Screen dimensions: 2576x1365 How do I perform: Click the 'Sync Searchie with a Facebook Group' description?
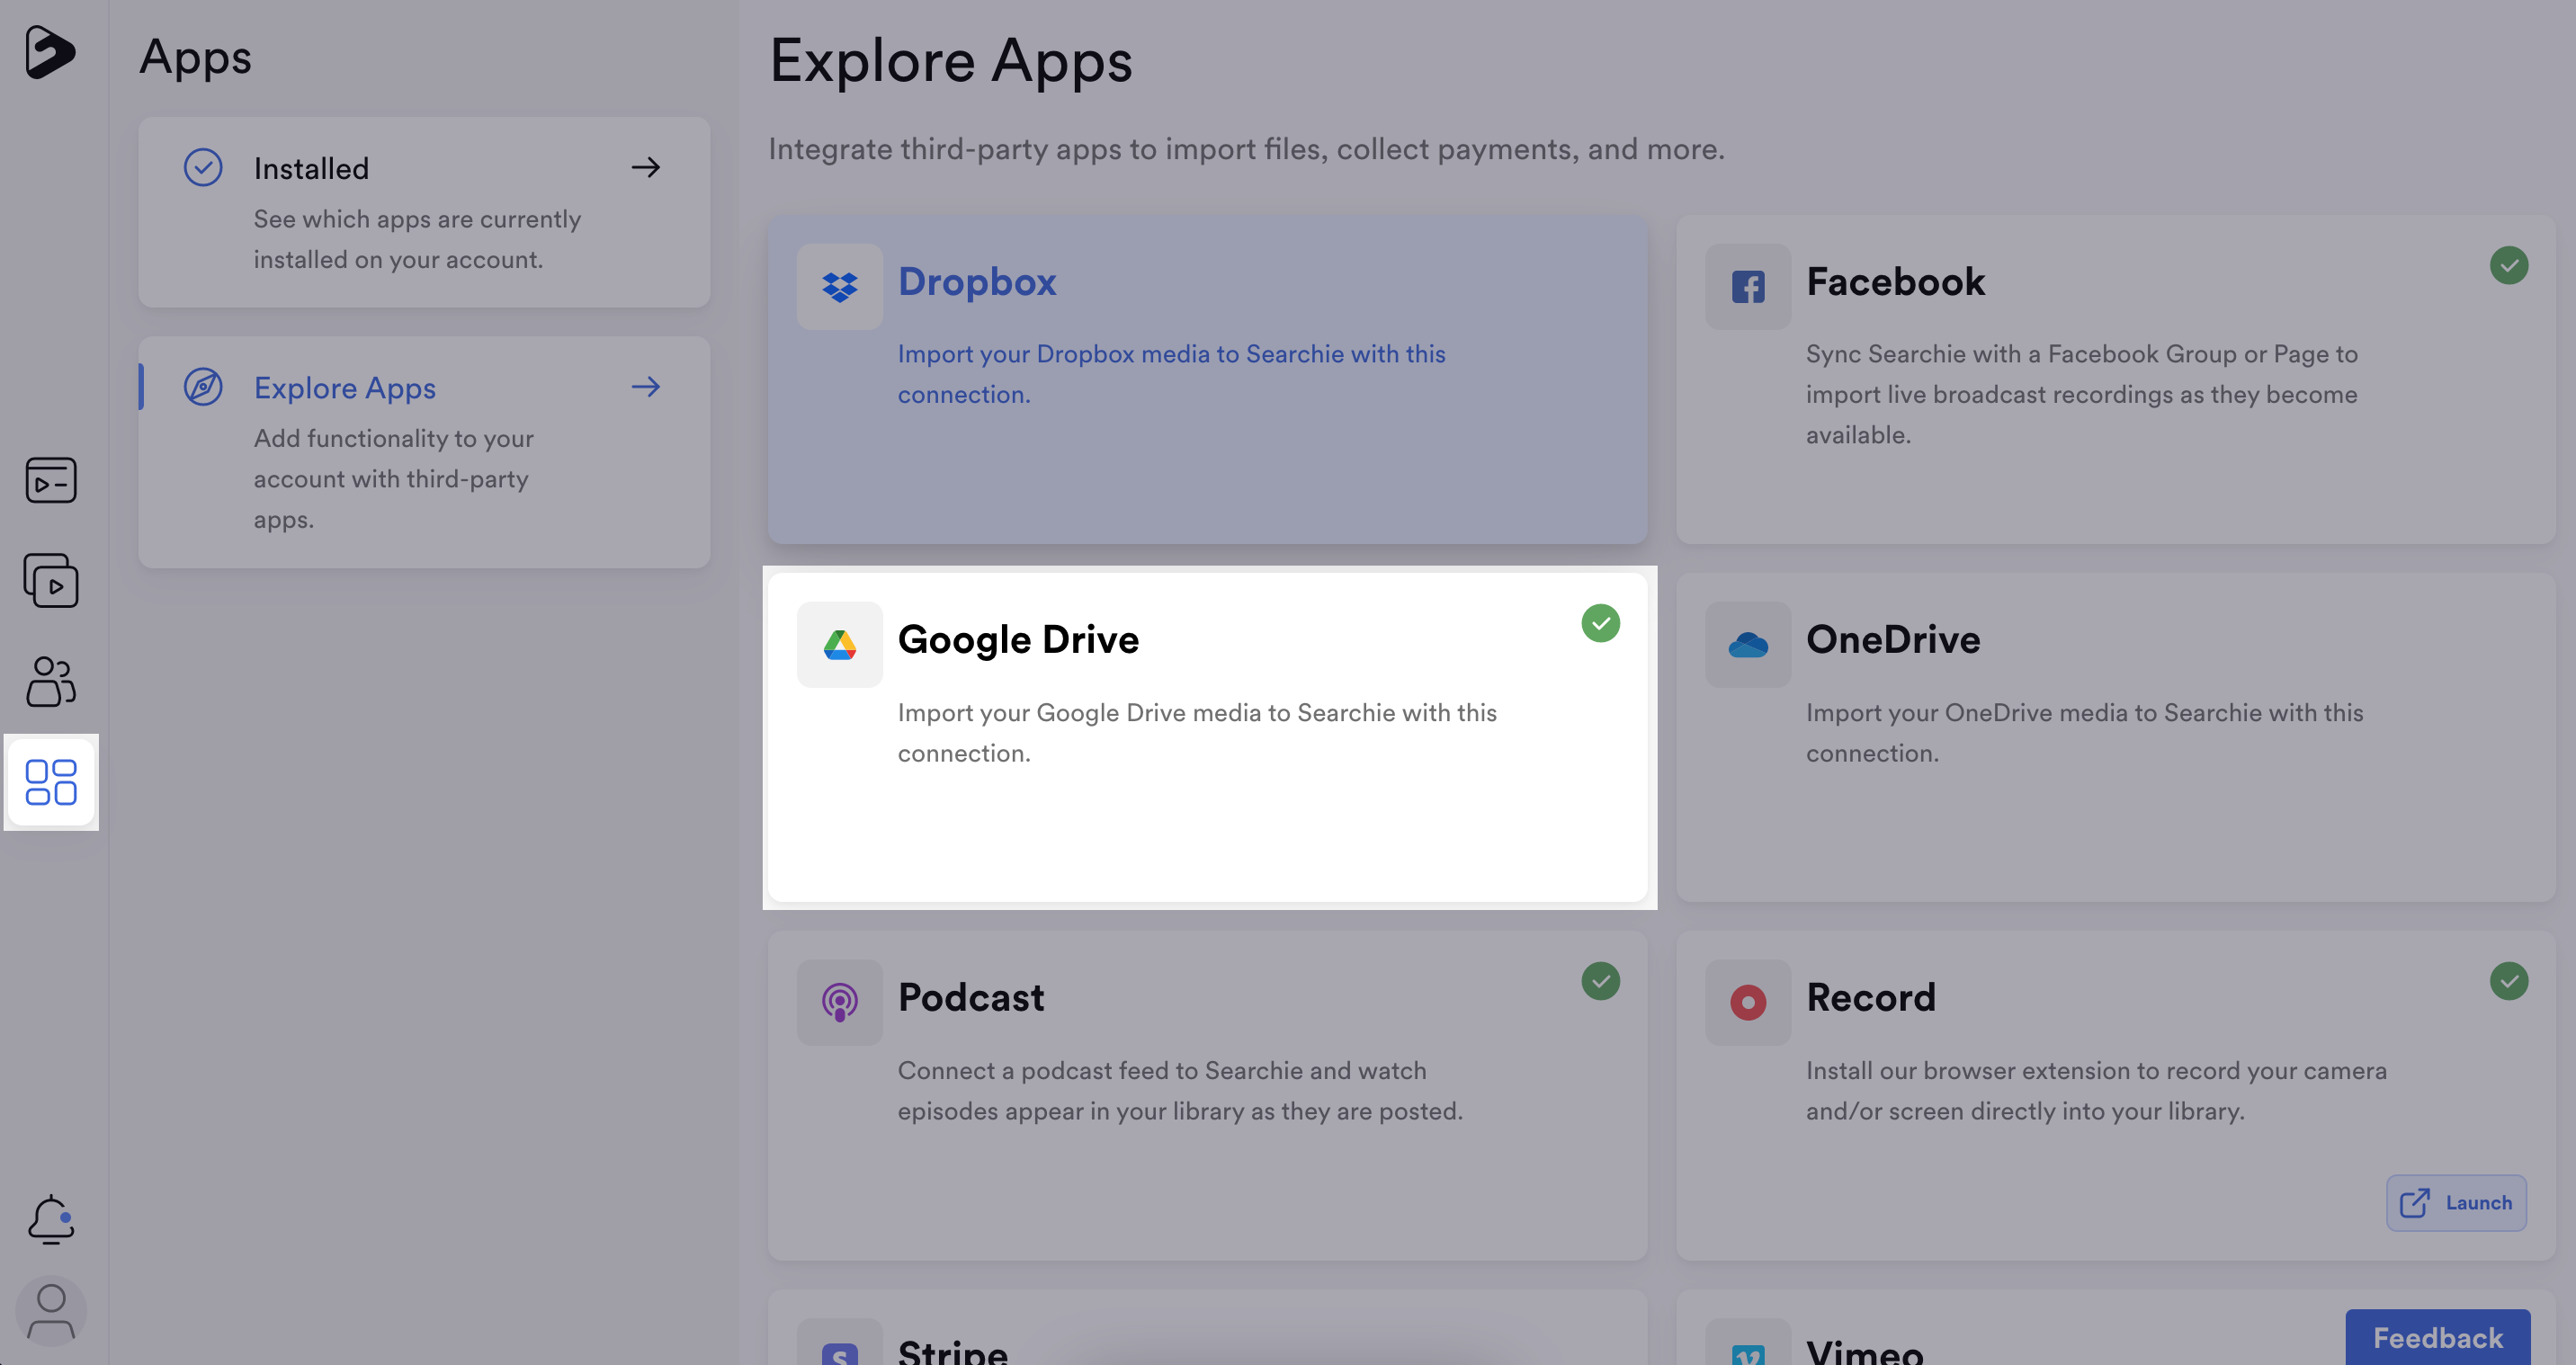[2082, 394]
